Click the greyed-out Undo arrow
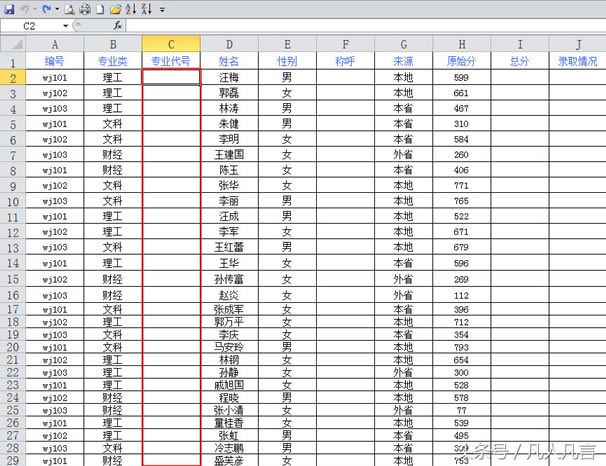This screenshot has width=606, height=466. pos(25,9)
